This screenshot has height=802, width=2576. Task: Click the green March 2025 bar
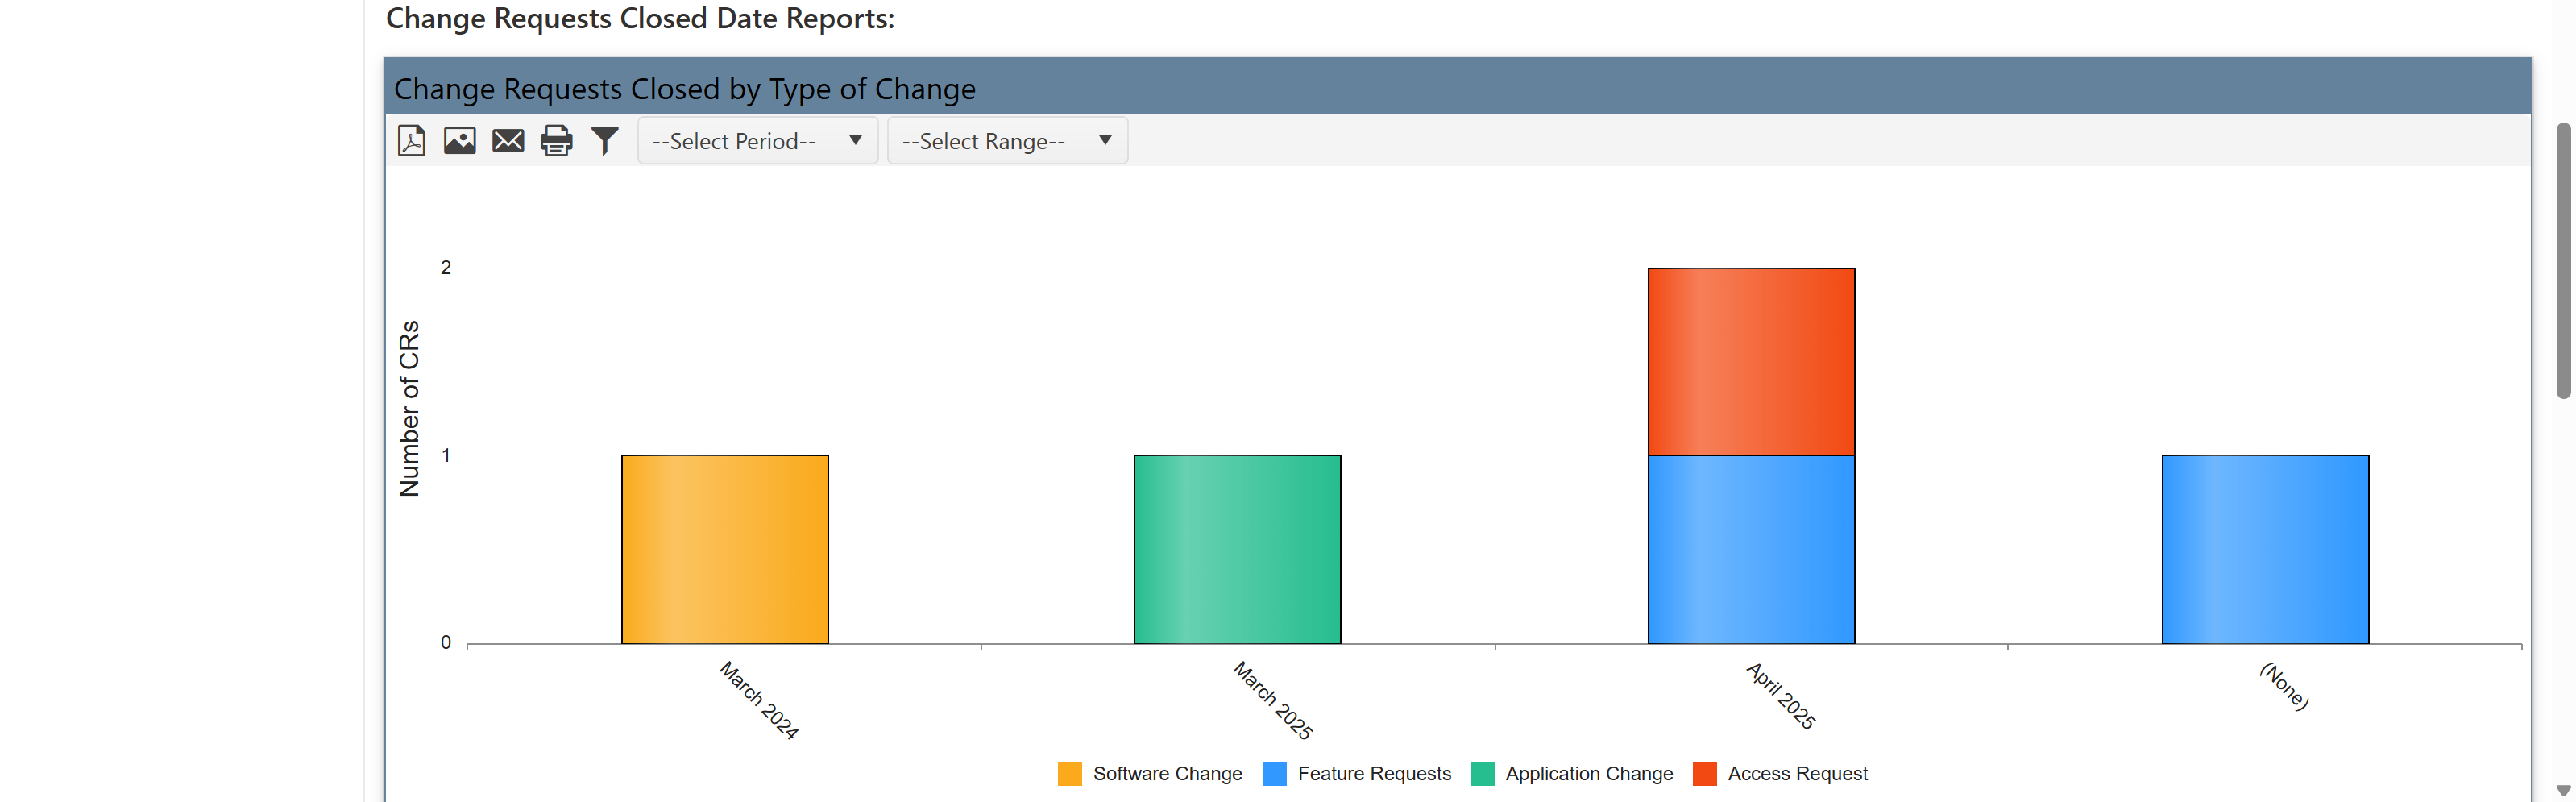click(1237, 548)
